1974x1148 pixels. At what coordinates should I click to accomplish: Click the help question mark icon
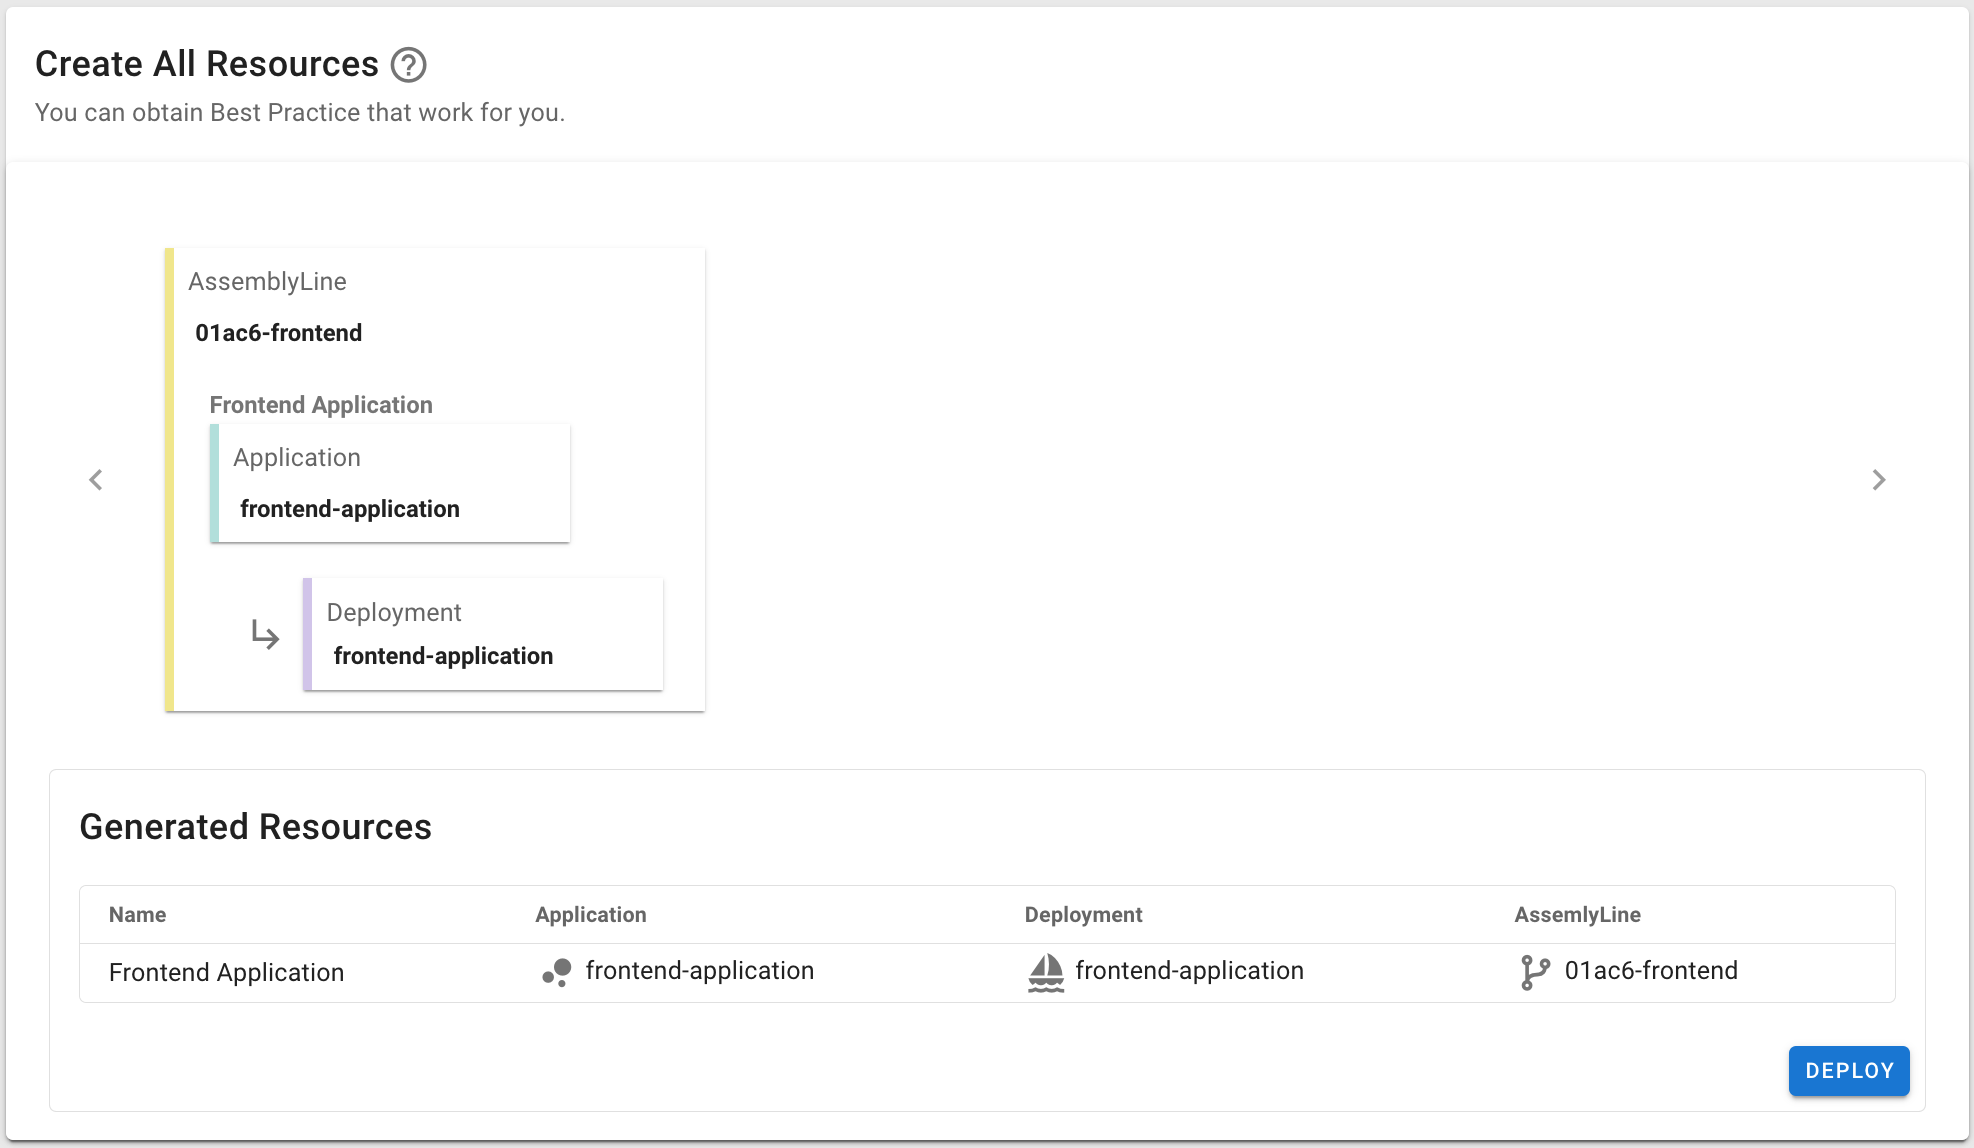[x=408, y=65]
